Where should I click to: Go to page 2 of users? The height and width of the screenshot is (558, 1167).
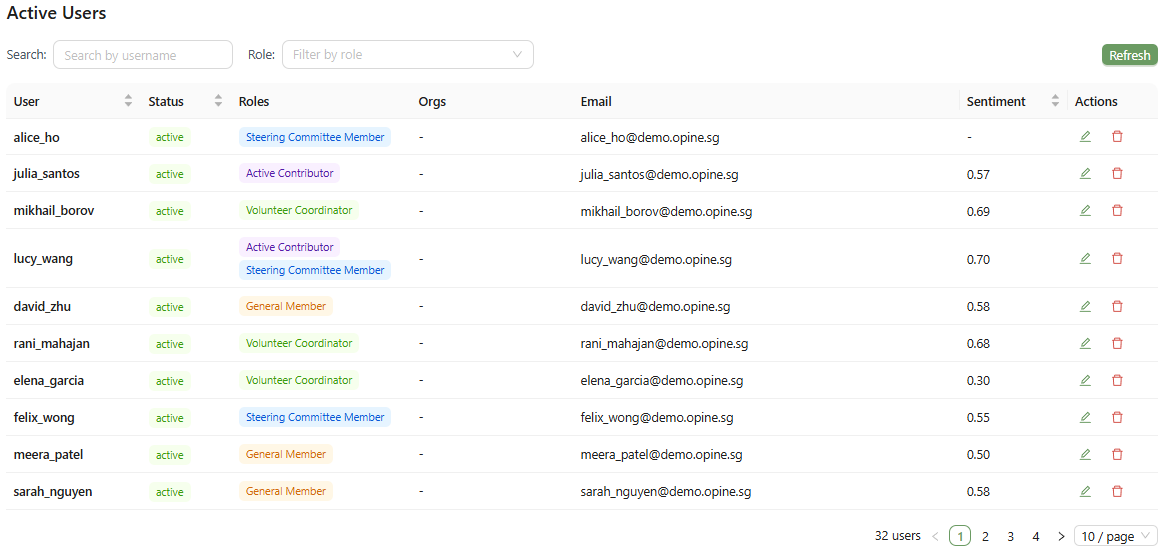tap(985, 536)
